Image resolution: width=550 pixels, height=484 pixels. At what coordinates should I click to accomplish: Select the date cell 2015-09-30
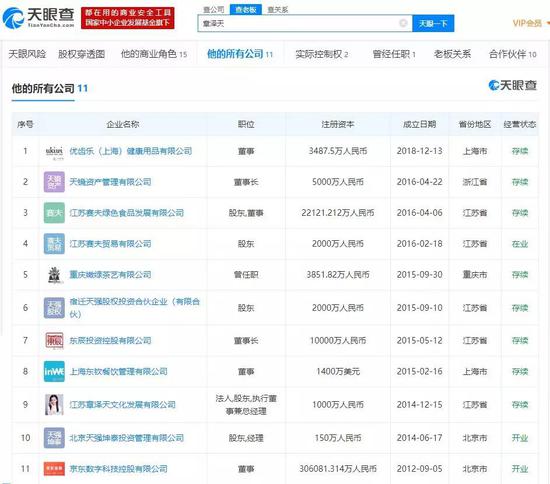coord(420,275)
